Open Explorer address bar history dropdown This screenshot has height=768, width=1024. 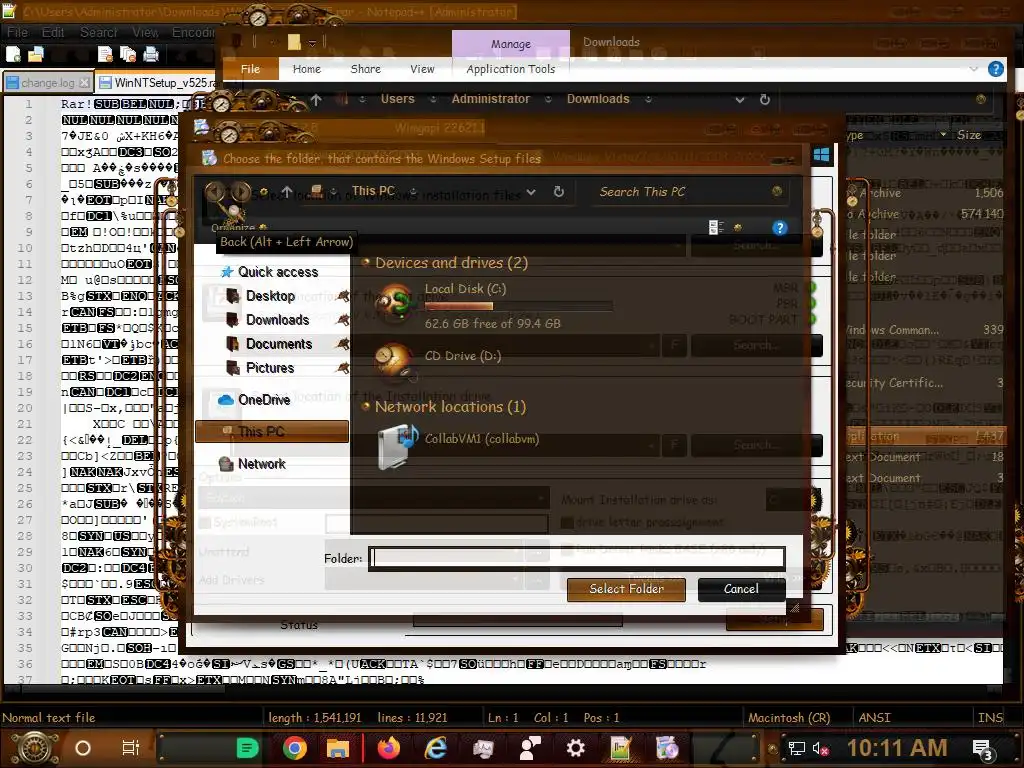coord(740,99)
